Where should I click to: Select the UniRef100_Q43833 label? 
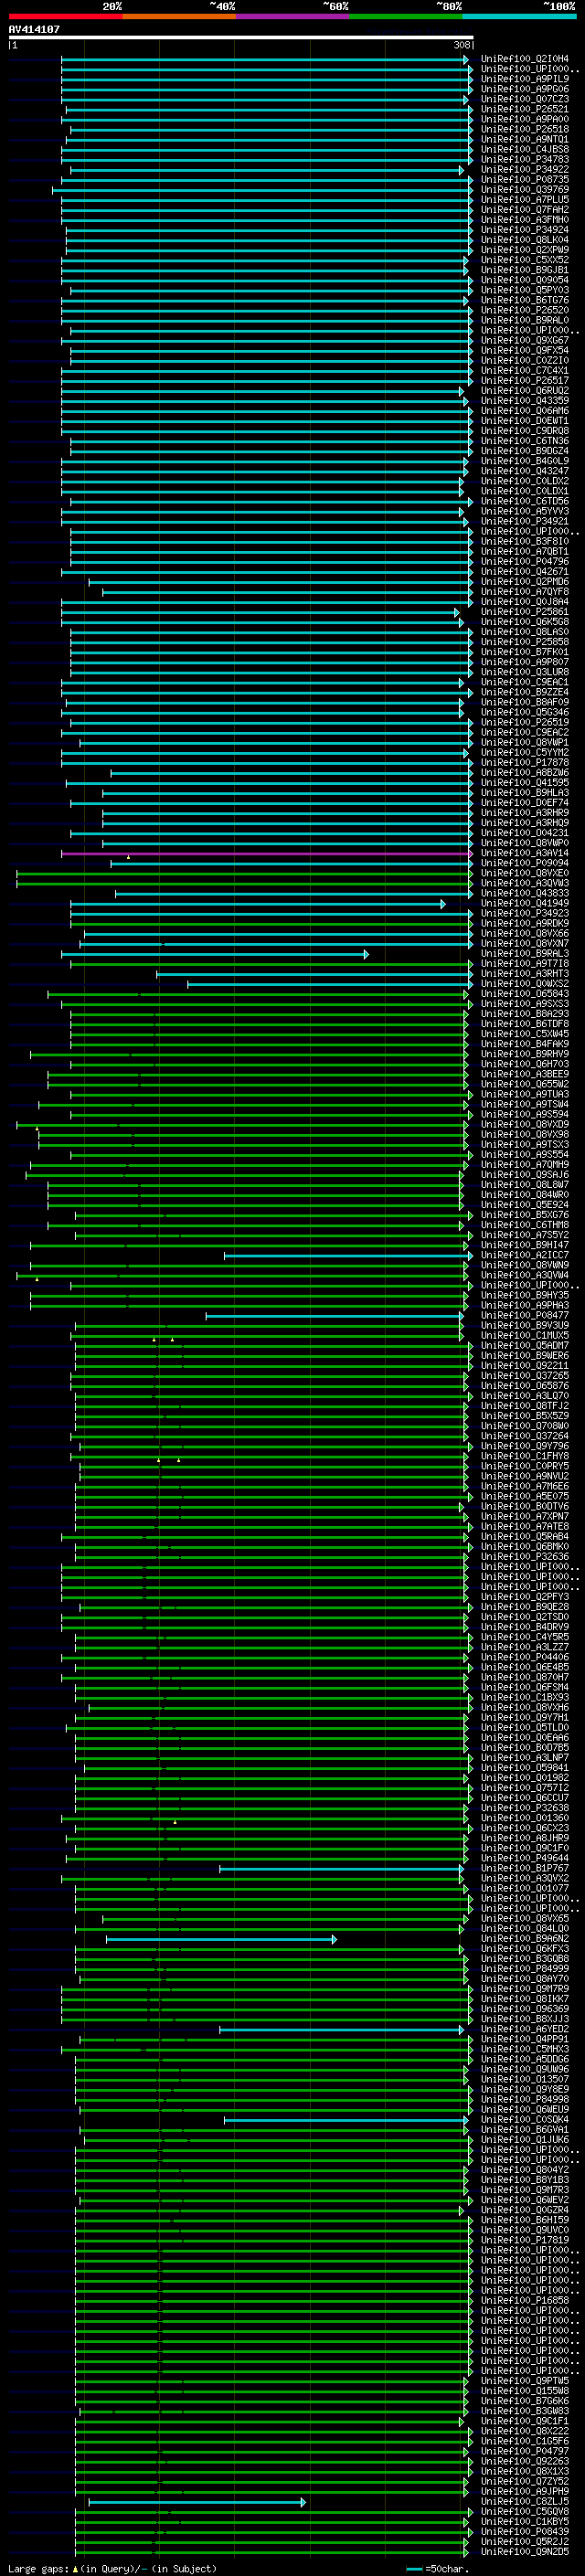[x=525, y=894]
